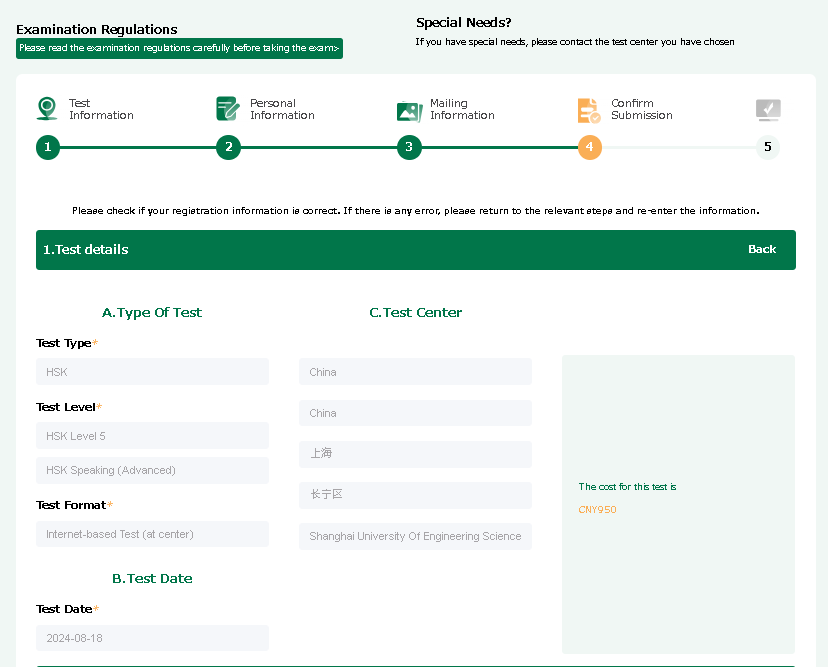The image size is (828, 667).
Task: Click the Shanghai University Of Engineering Science field
Action: [x=416, y=537]
